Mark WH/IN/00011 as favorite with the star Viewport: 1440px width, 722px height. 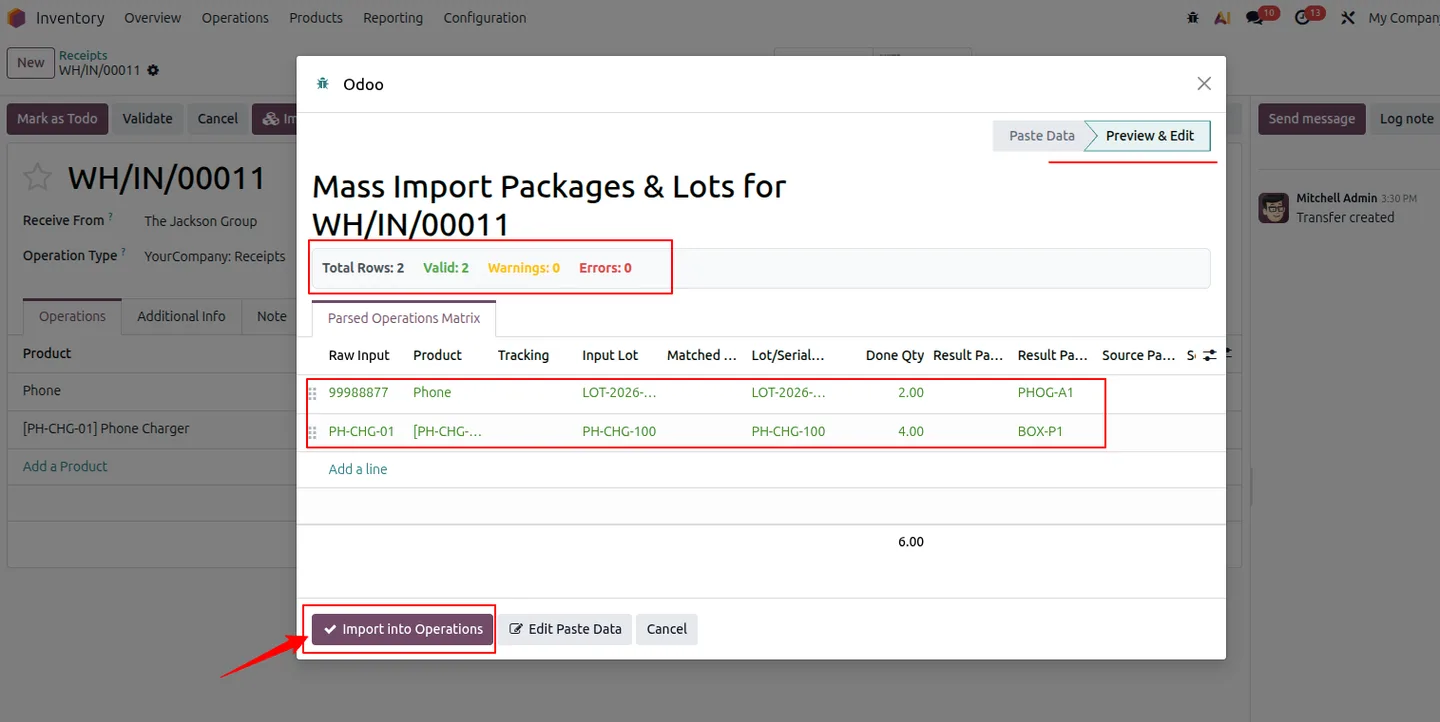[x=37, y=178]
